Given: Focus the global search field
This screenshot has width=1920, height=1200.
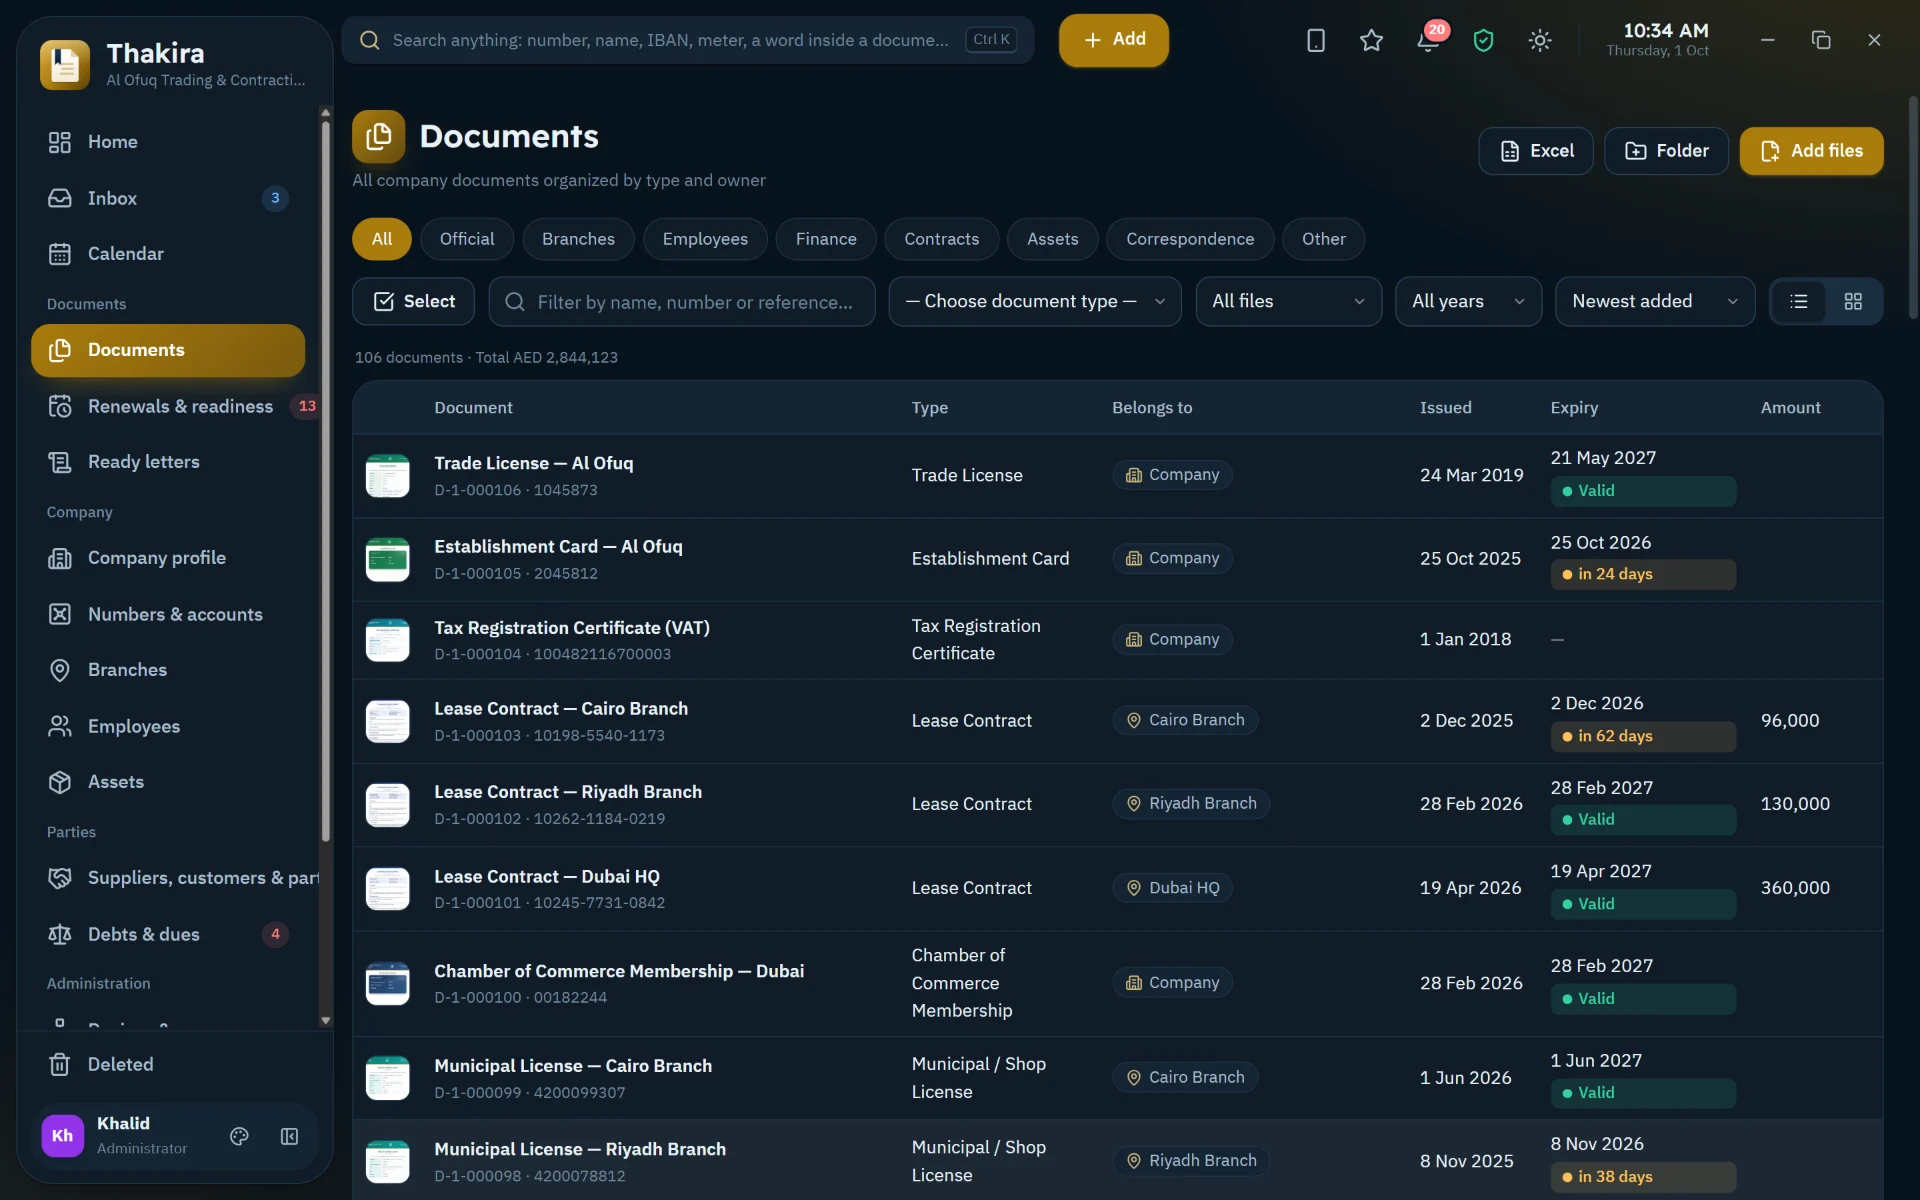Looking at the screenshot, I should pos(688,40).
